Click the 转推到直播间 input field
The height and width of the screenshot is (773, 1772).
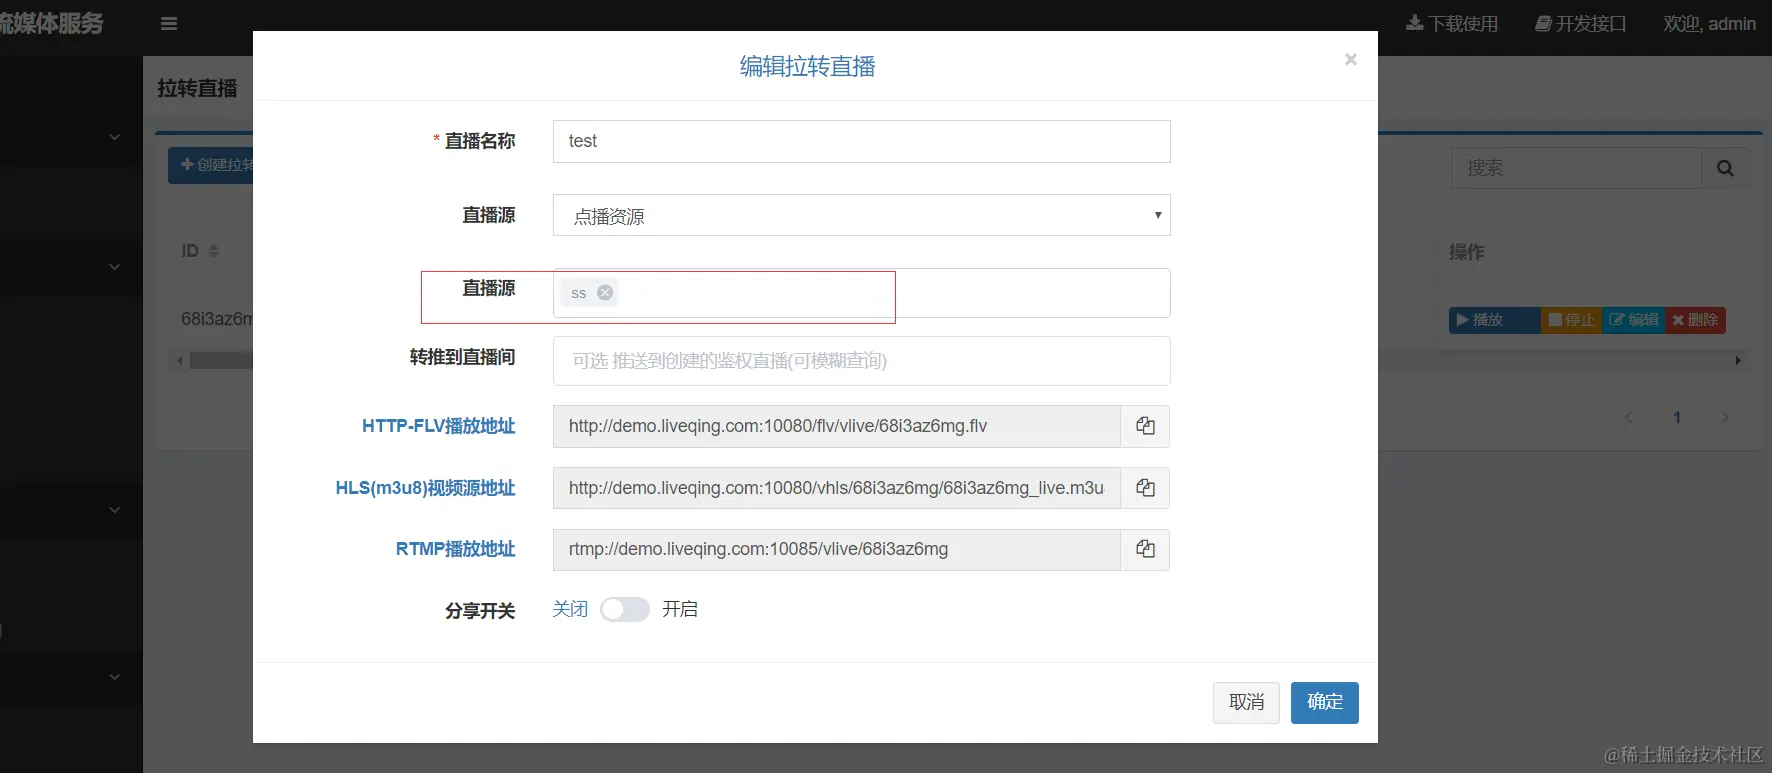coord(861,361)
